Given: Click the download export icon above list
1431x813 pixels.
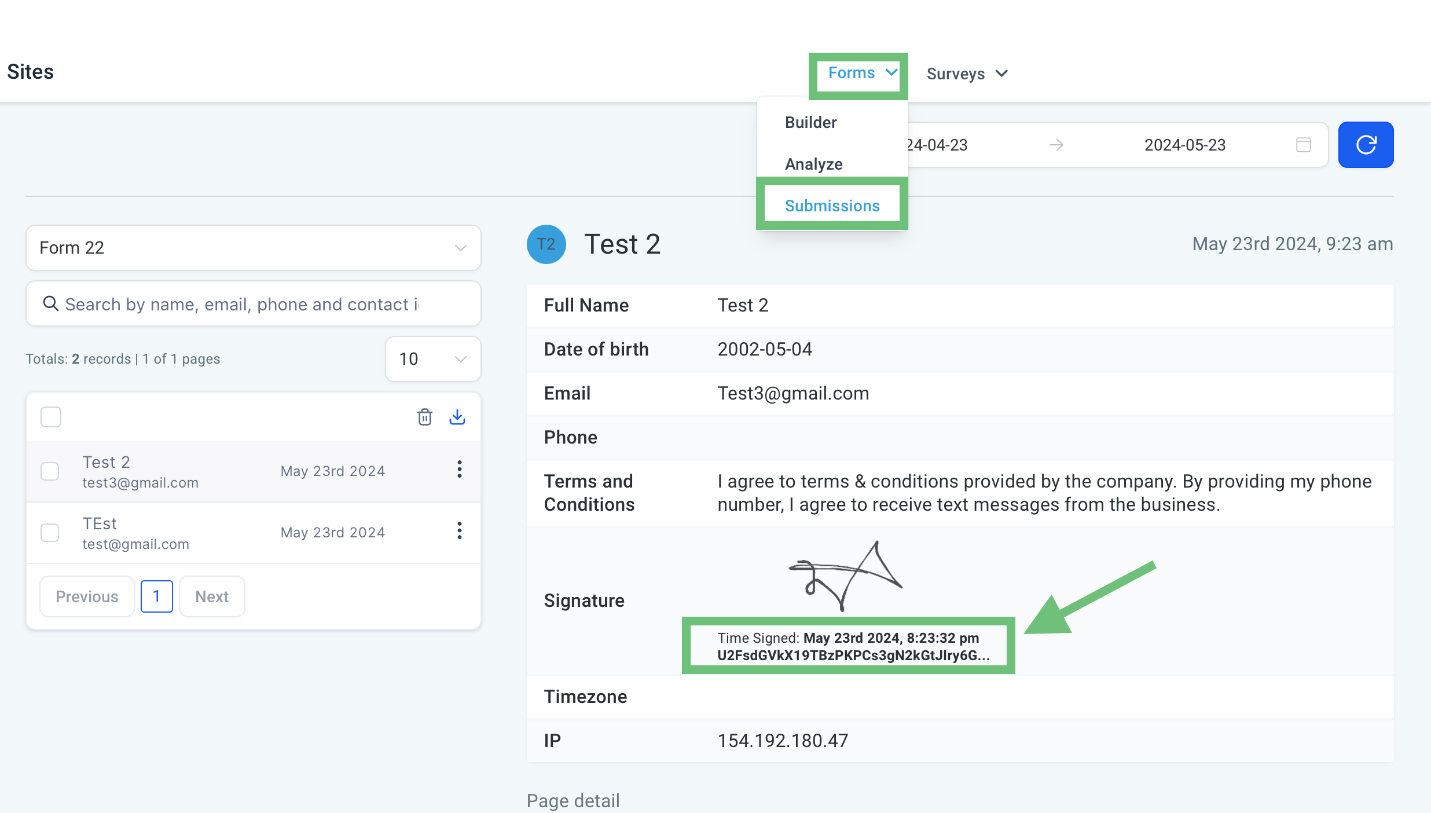Looking at the screenshot, I should [x=458, y=417].
